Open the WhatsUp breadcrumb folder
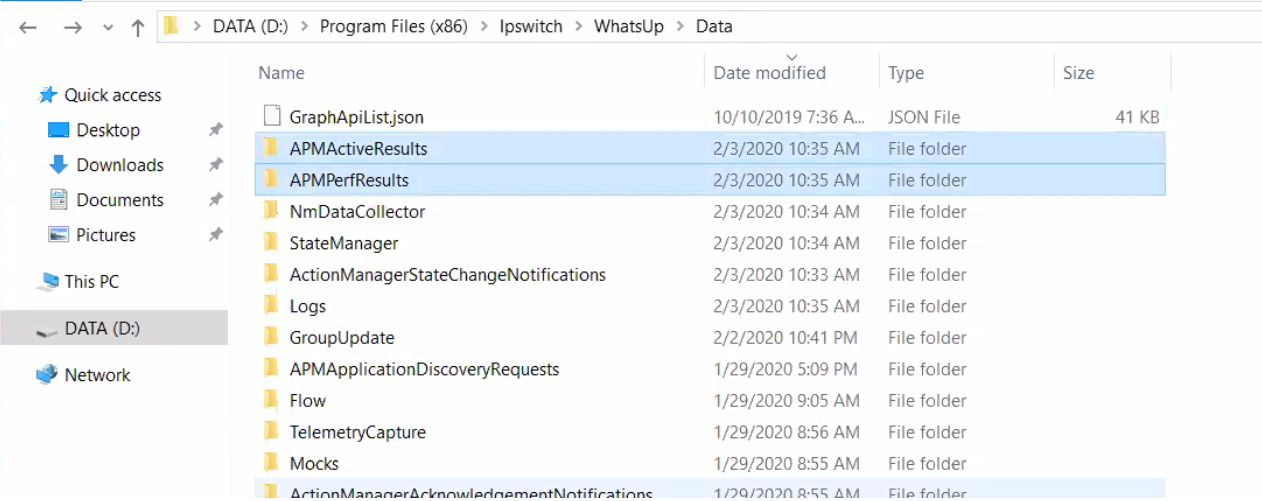The height and width of the screenshot is (501, 1262). [x=629, y=26]
